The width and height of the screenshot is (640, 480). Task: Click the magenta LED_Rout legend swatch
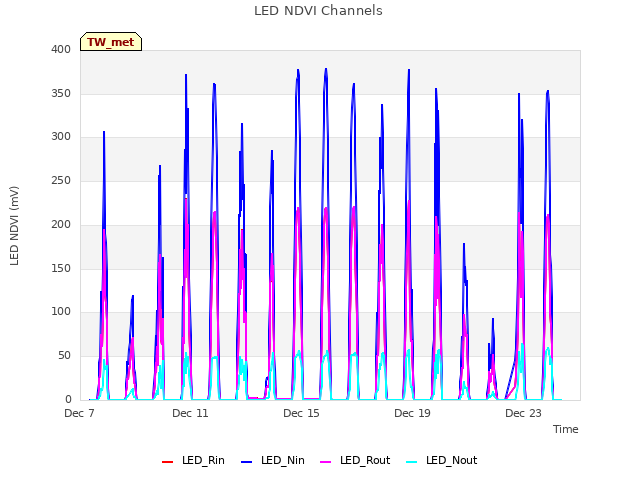(326, 462)
